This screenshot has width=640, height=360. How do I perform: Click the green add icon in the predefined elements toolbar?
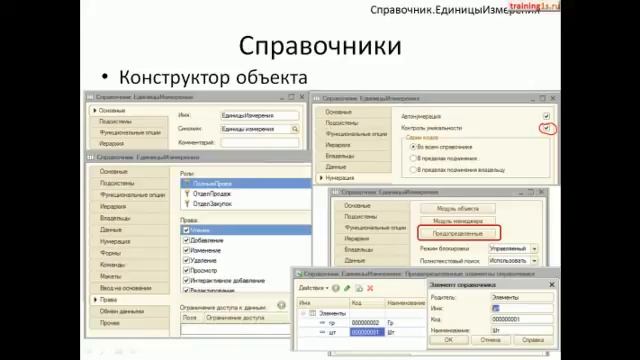tap(336, 288)
